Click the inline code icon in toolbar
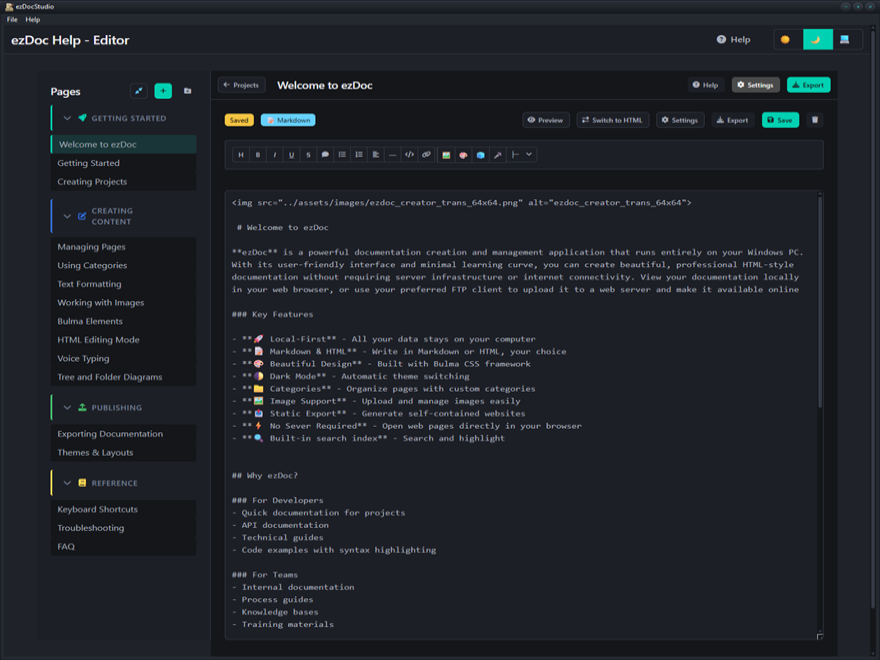 click(x=409, y=155)
